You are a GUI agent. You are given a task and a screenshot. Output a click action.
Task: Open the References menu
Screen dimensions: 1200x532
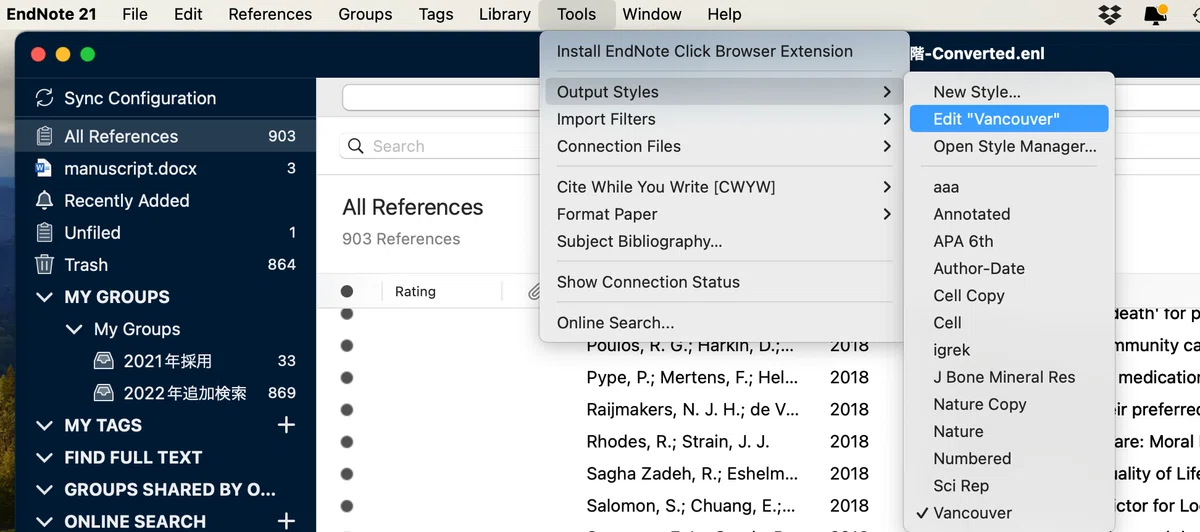(270, 14)
